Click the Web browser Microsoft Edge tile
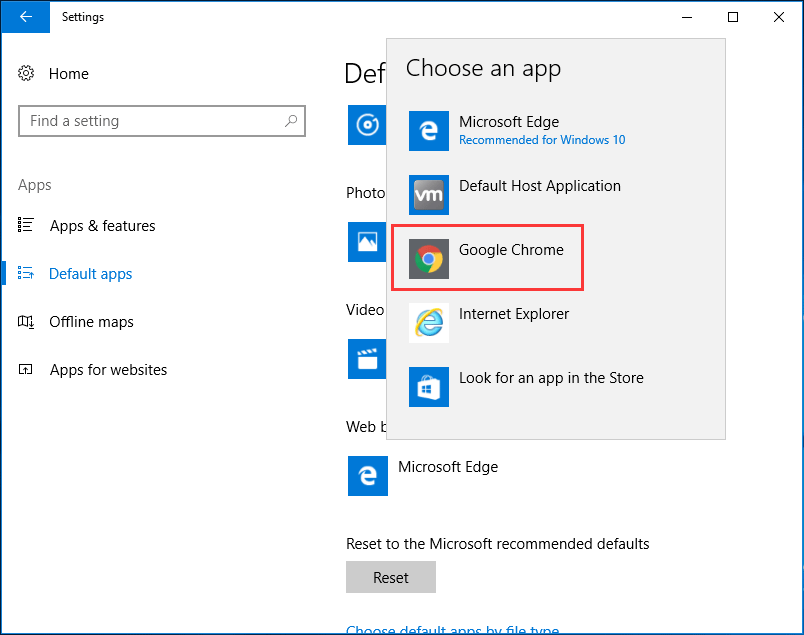 tap(368, 476)
